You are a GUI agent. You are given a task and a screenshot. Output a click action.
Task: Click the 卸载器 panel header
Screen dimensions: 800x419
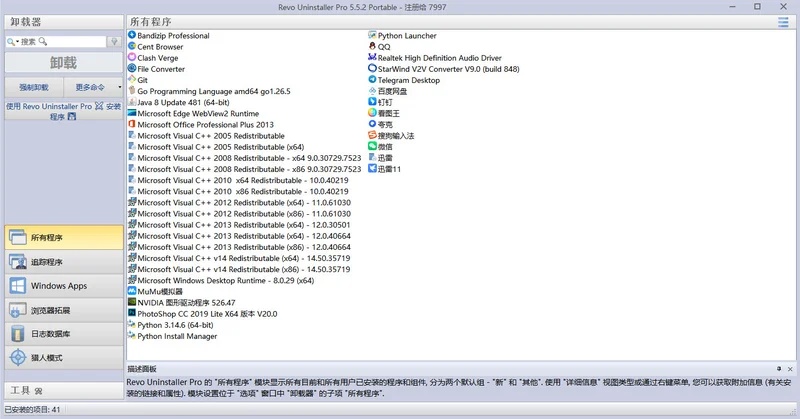tap(64, 22)
